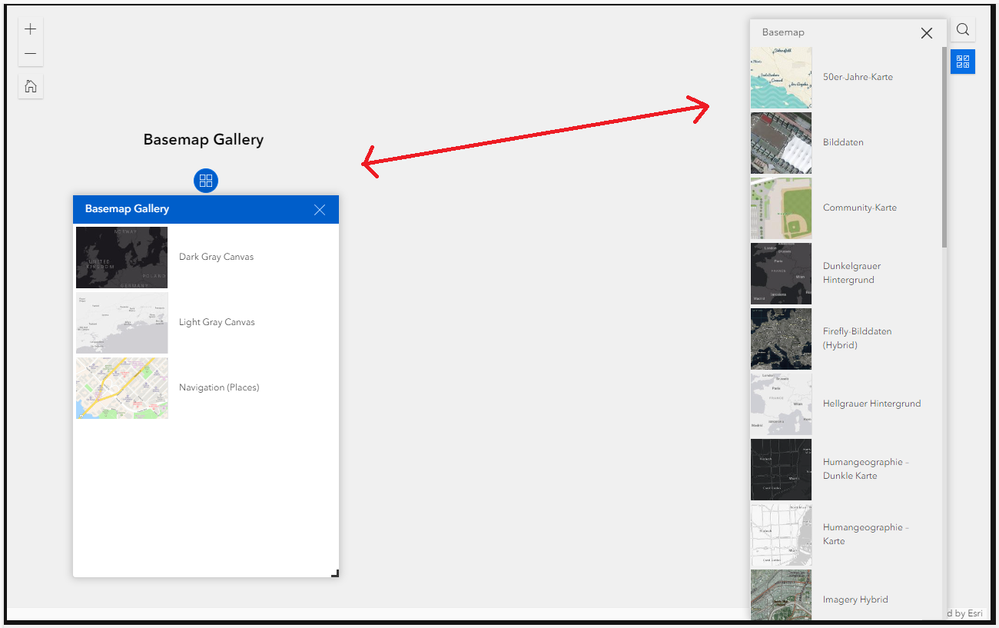Screen dimensions: 999x628
Task: Click the Zoom Out icon
Action: pyautogui.click(x=30, y=53)
